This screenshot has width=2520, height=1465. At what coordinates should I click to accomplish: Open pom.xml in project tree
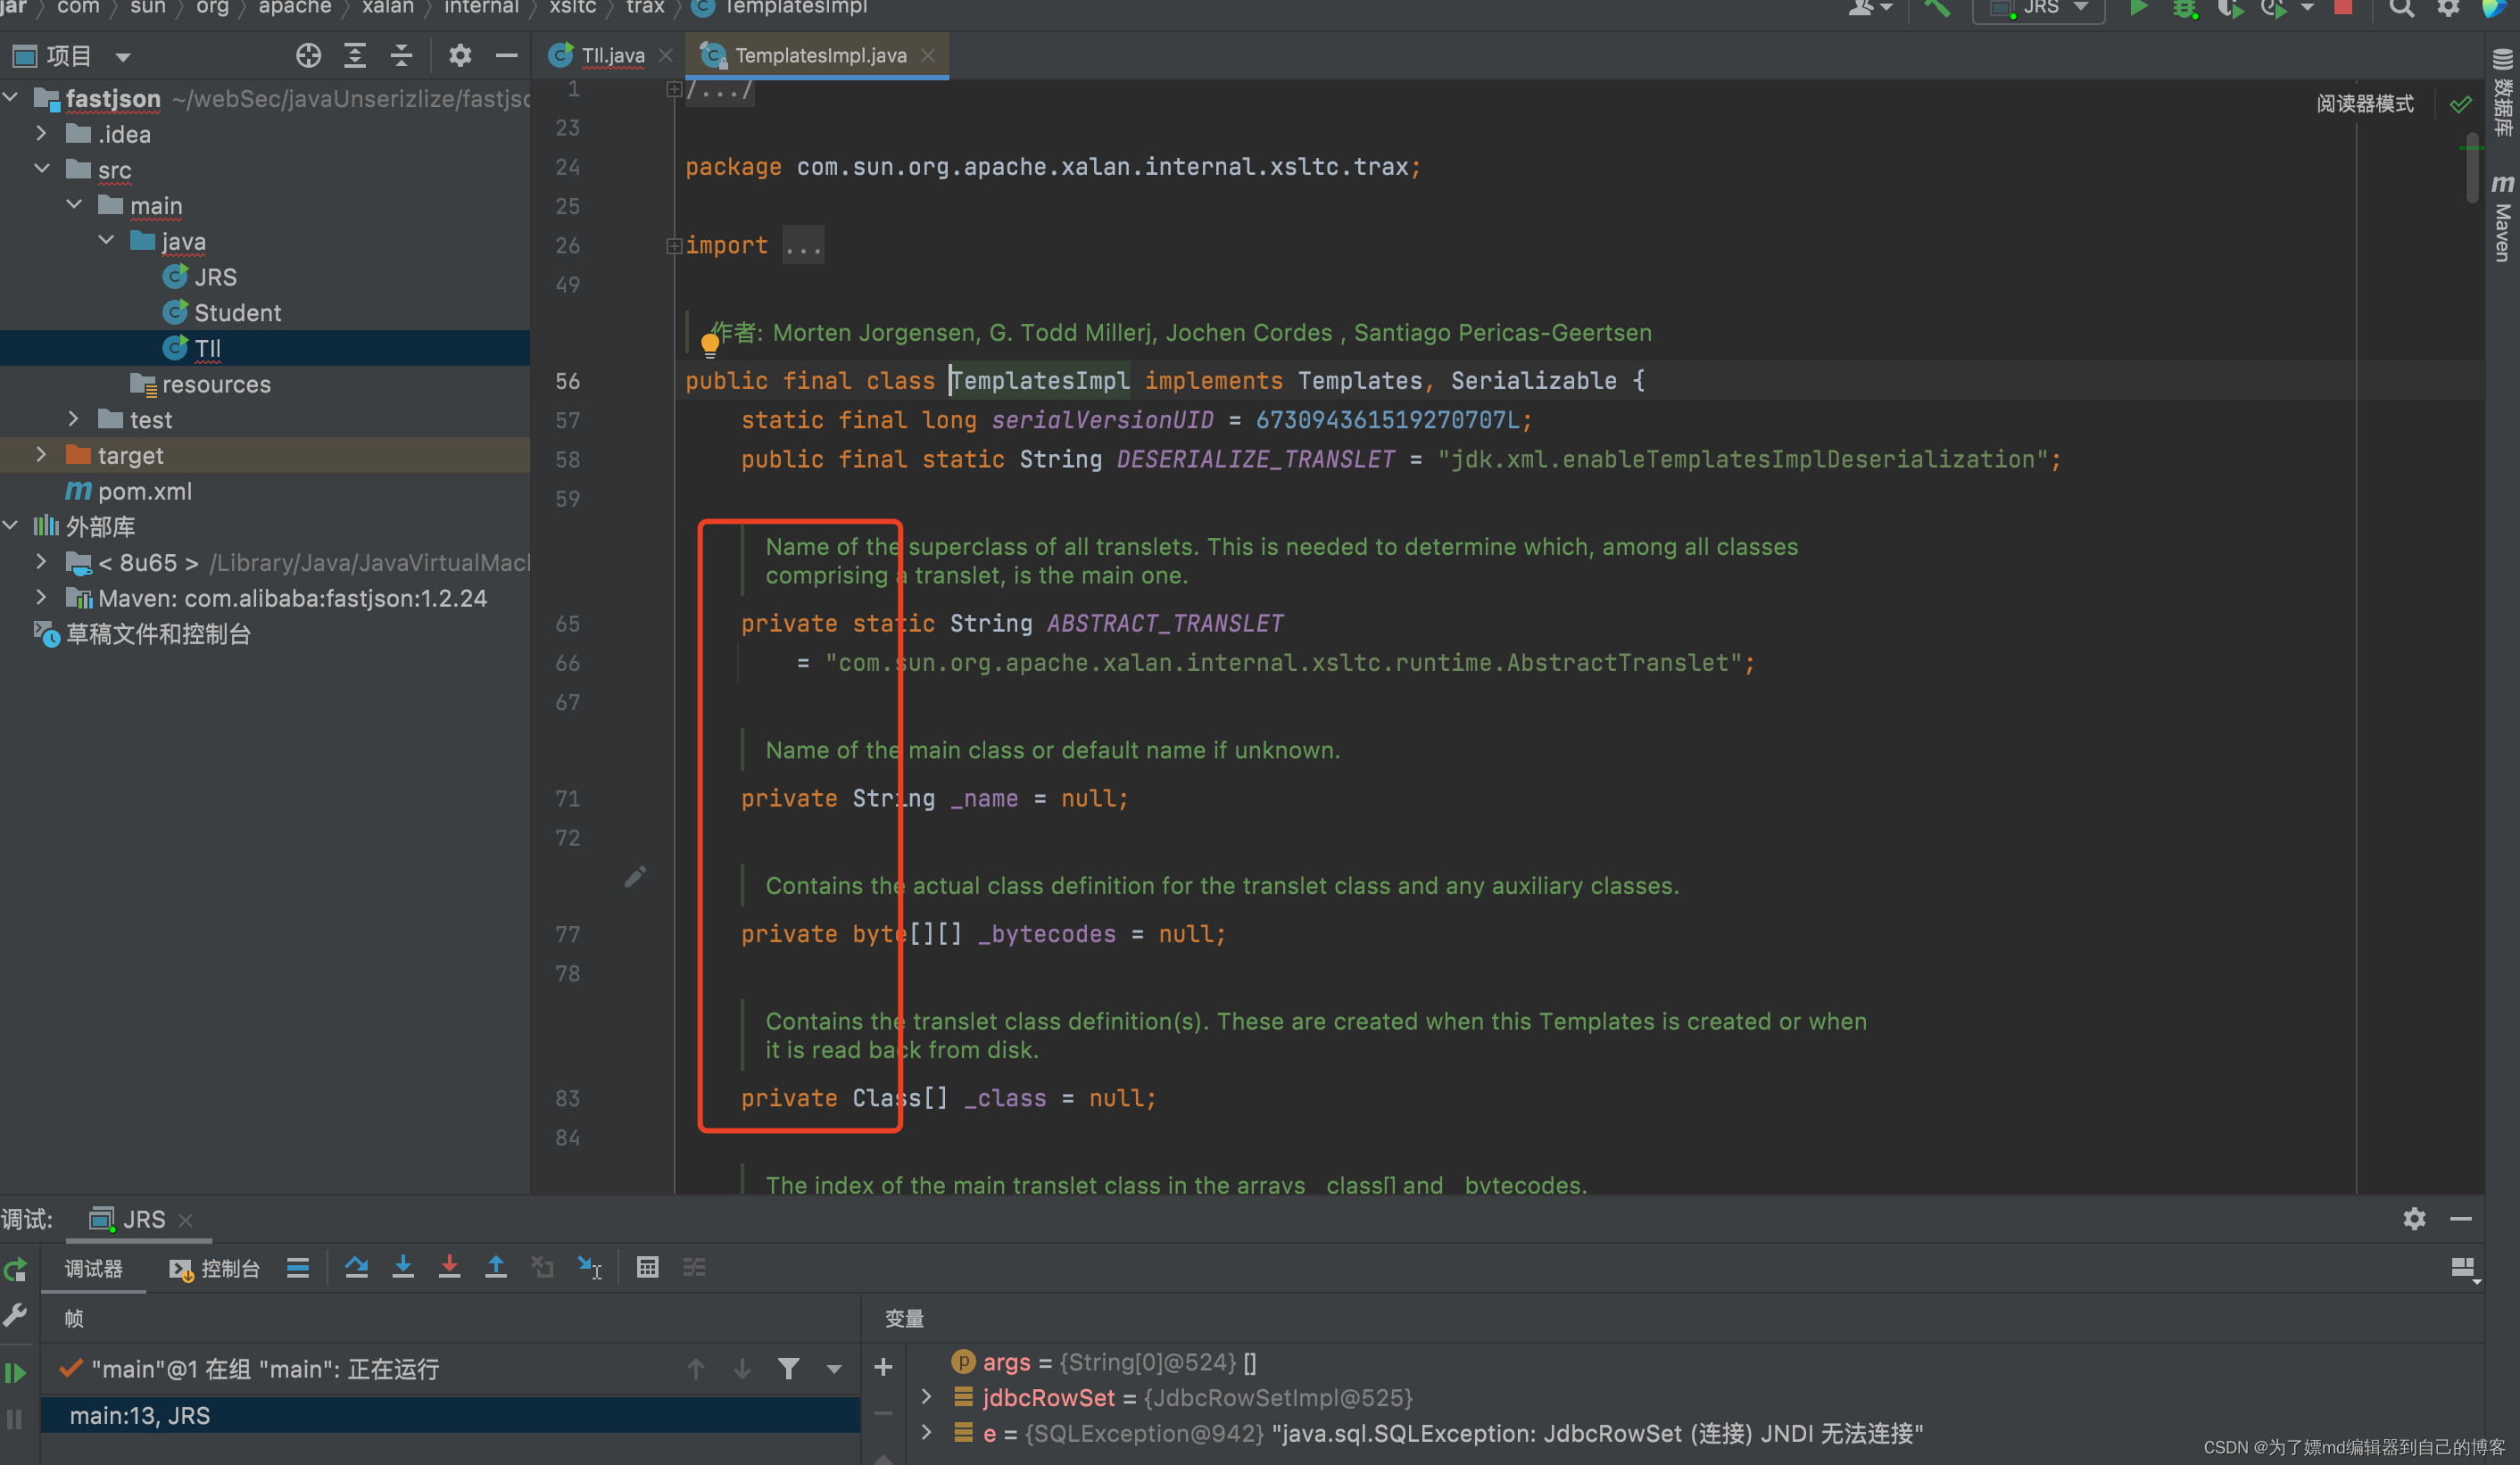[144, 491]
